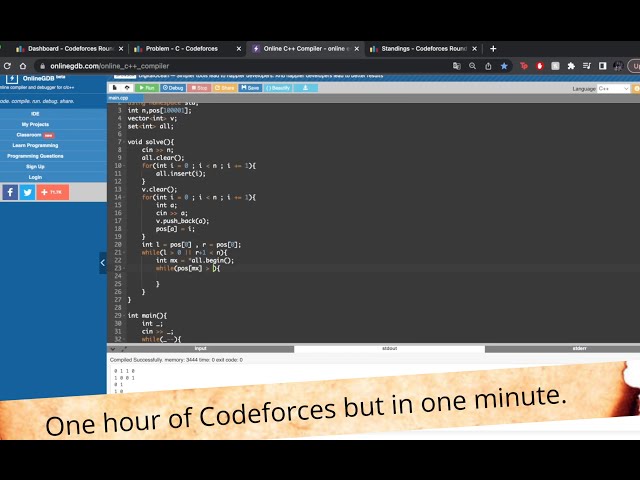The image size is (640, 480).
Task: Toggle the browser side panel icon
Action: tap(602, 66)
